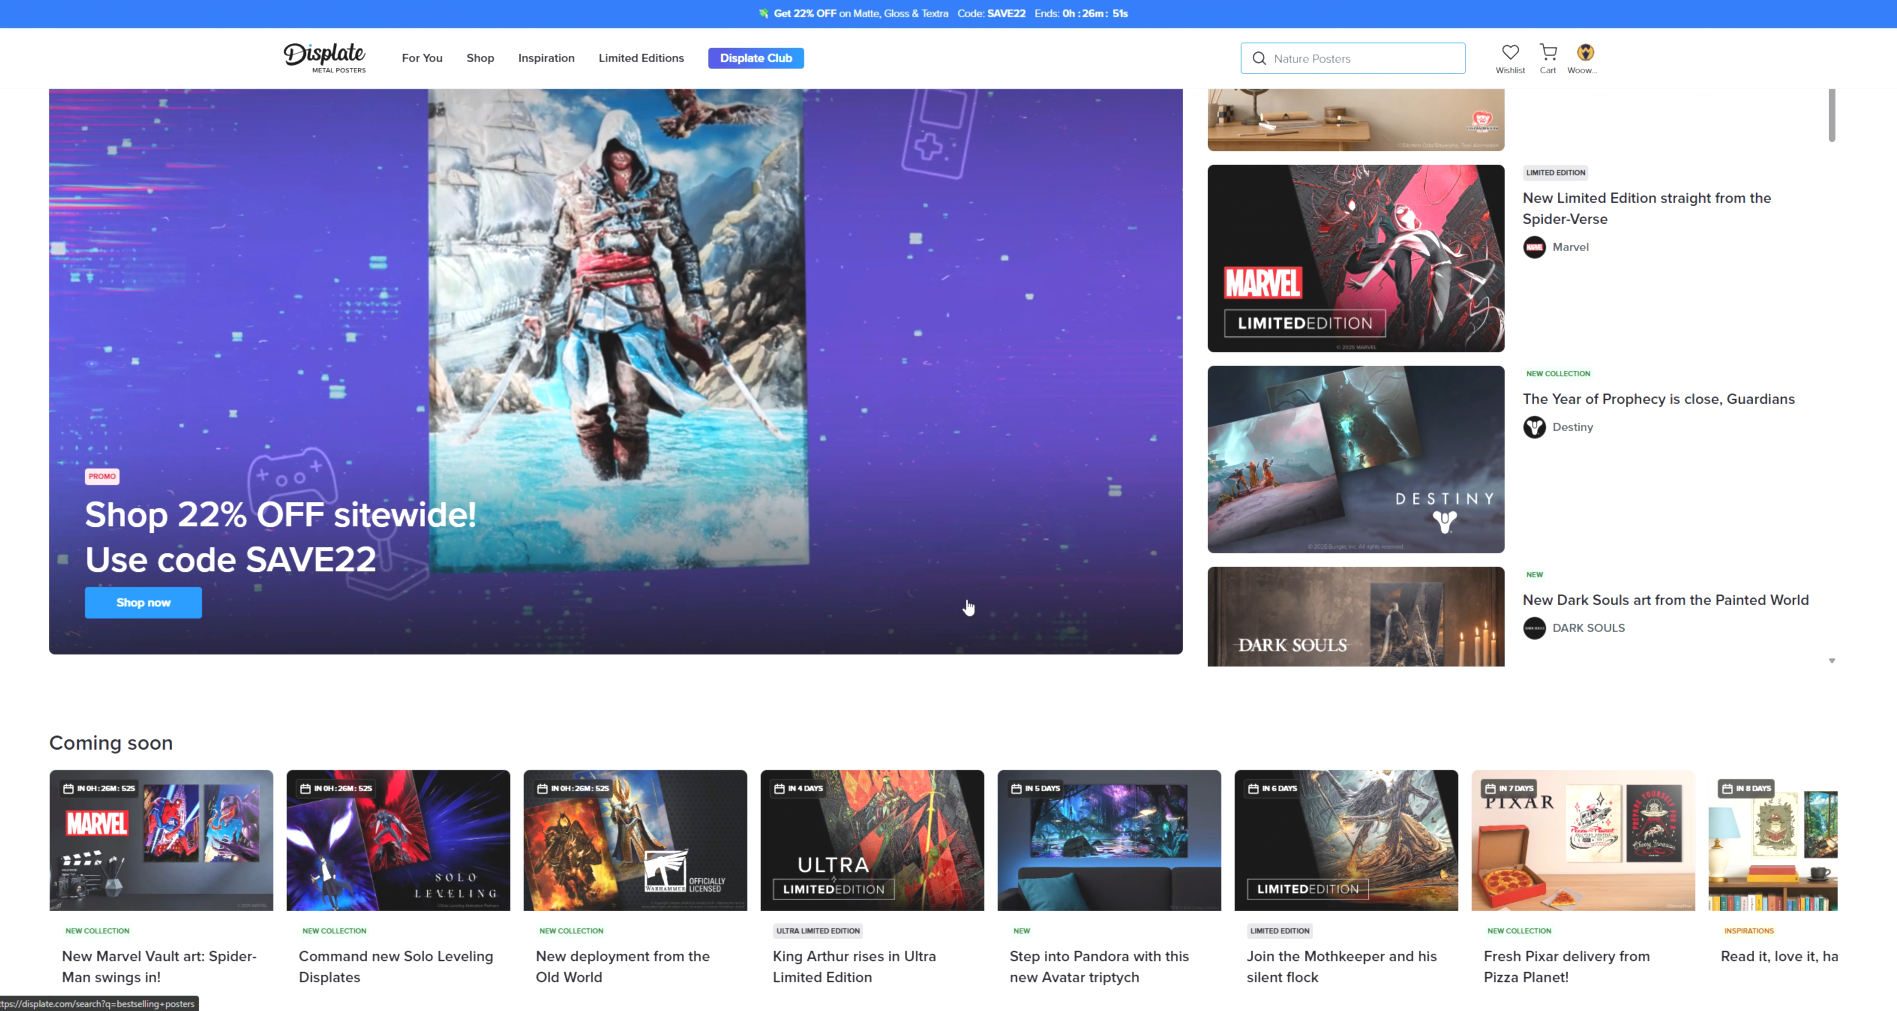This screenshot has height=1011, width=1897.
Task: Click the Destiny brand avatar icon
Action: (x=1534, y=427)
